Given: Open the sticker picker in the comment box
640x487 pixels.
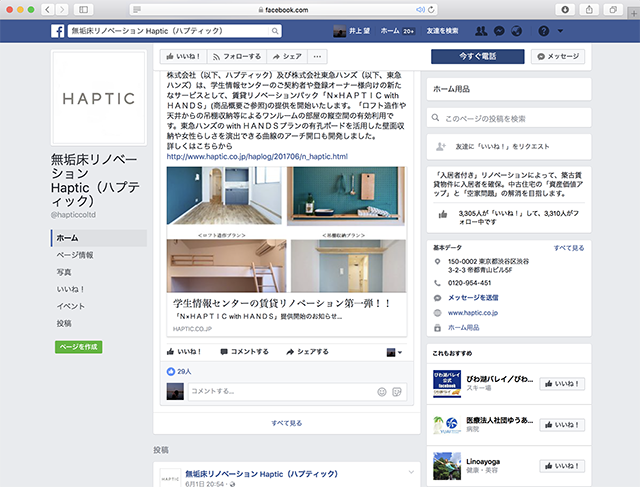Looking at the screenshot, I should (397, 392).
